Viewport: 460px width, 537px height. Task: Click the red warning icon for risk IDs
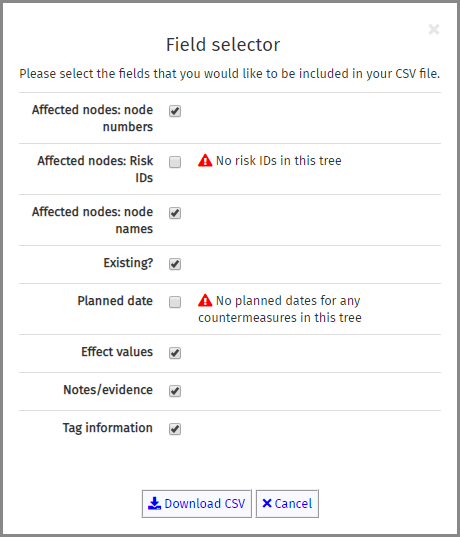[x=205, y=160]
